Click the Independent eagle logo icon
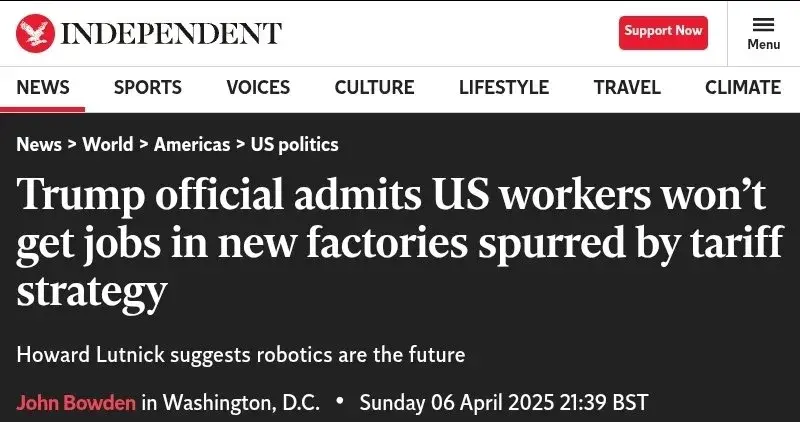 click(x=34, y=33)
